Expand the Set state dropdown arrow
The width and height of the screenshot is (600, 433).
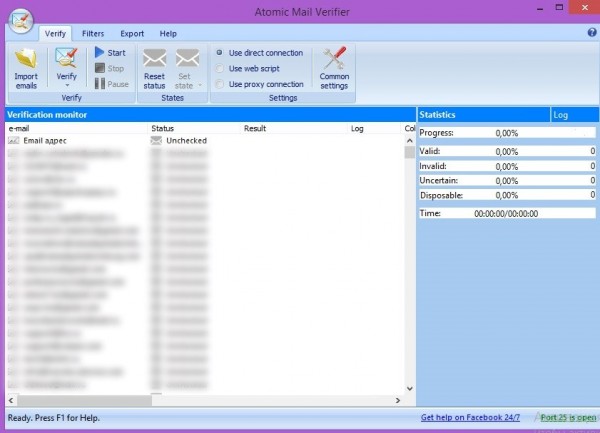[x=200, y=85]
